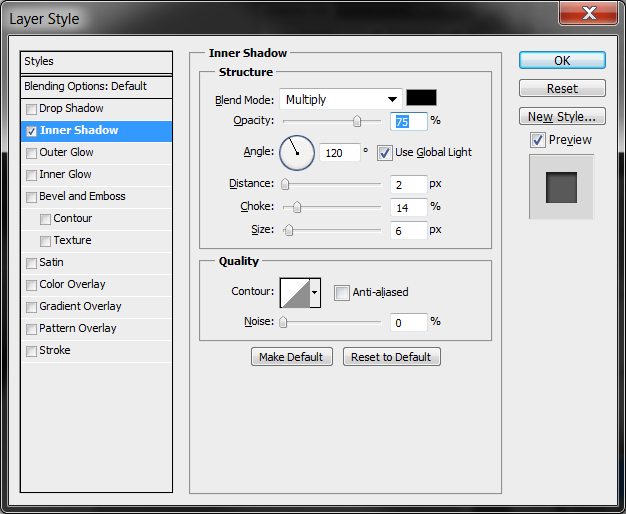The width and height of the screenshot is (626, 514).
Task: Click the Opacity slider handle
Action: [357, 122]
